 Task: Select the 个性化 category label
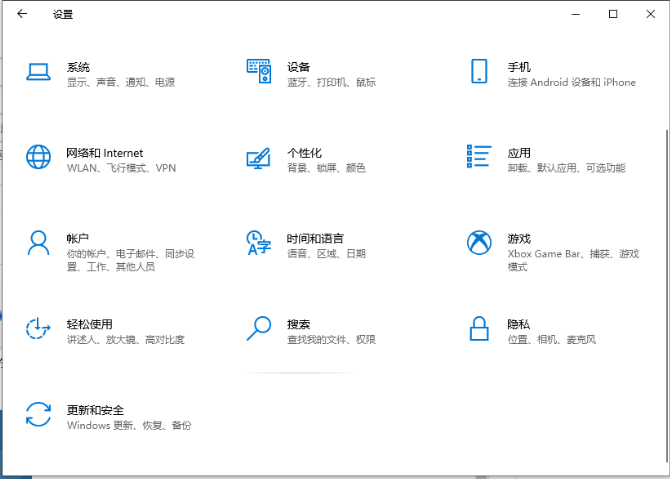point(304,153)
